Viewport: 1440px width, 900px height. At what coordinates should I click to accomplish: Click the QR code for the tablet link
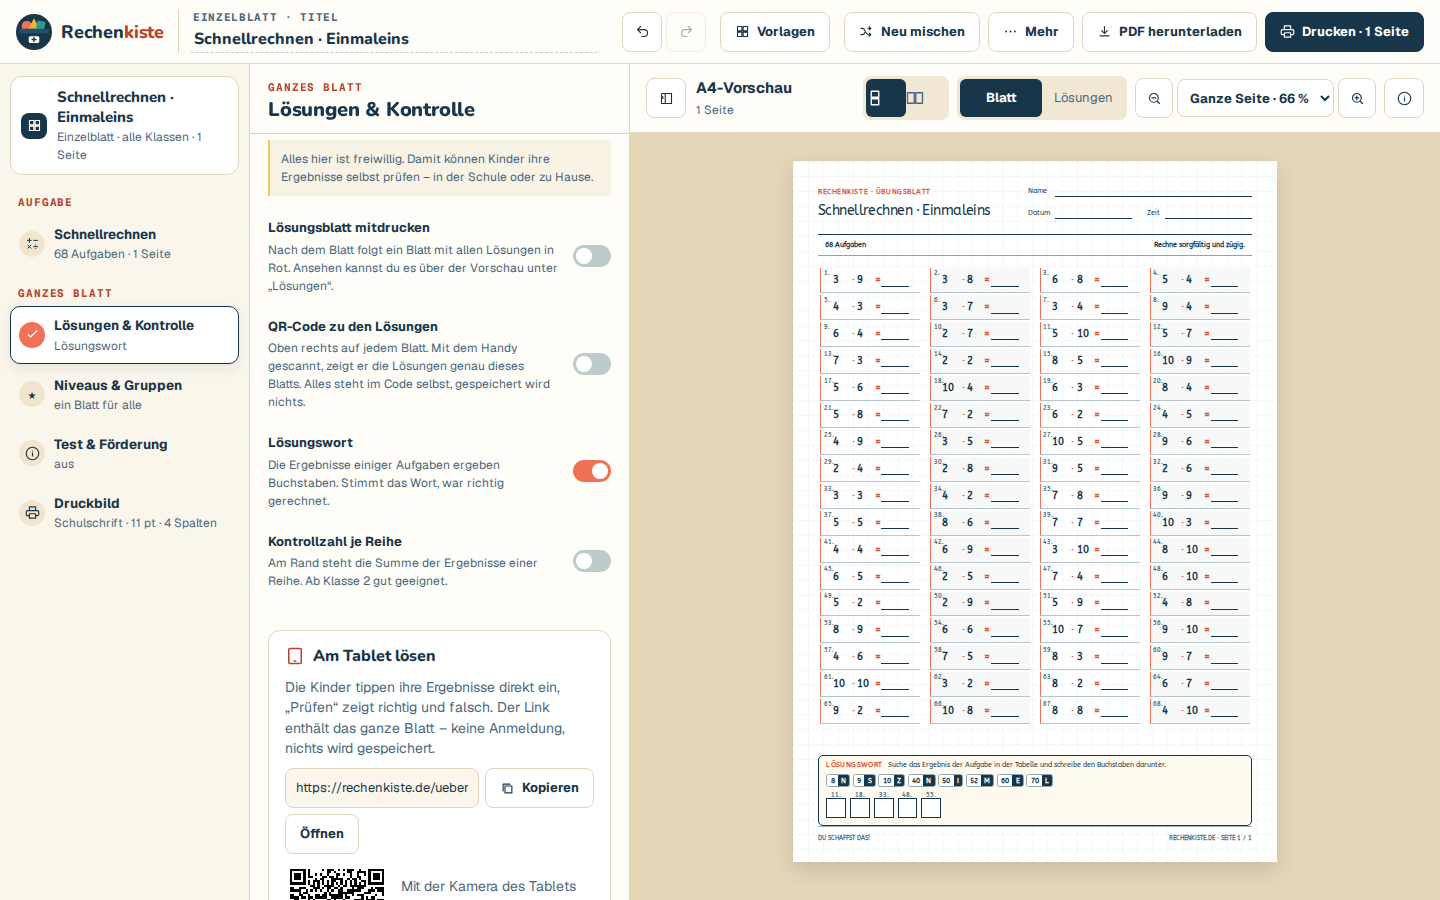tap(337, 884)
